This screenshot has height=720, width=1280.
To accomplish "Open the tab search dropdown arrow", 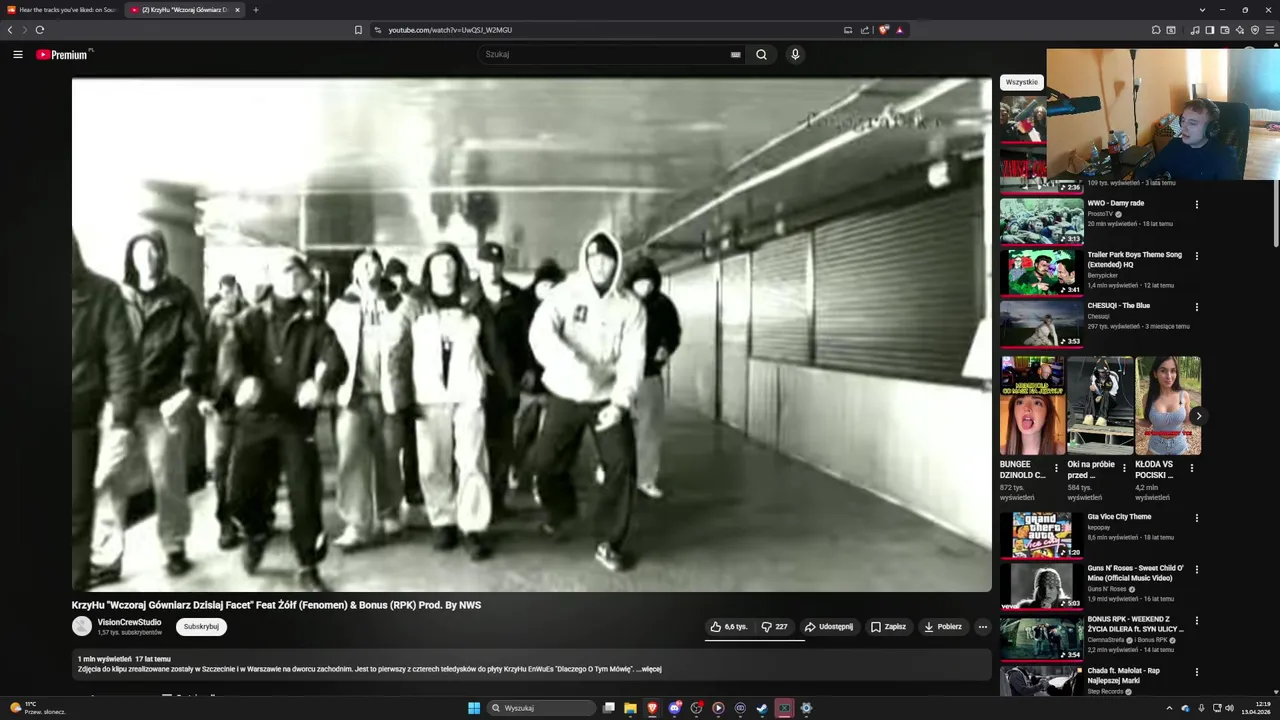I will pos(1201,10).
